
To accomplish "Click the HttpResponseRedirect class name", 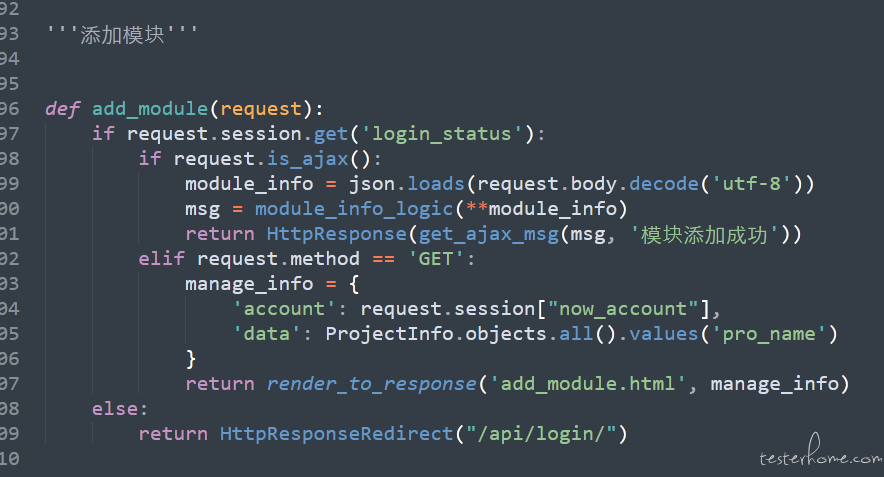I will pyautogui.click(x=337, y=434).
